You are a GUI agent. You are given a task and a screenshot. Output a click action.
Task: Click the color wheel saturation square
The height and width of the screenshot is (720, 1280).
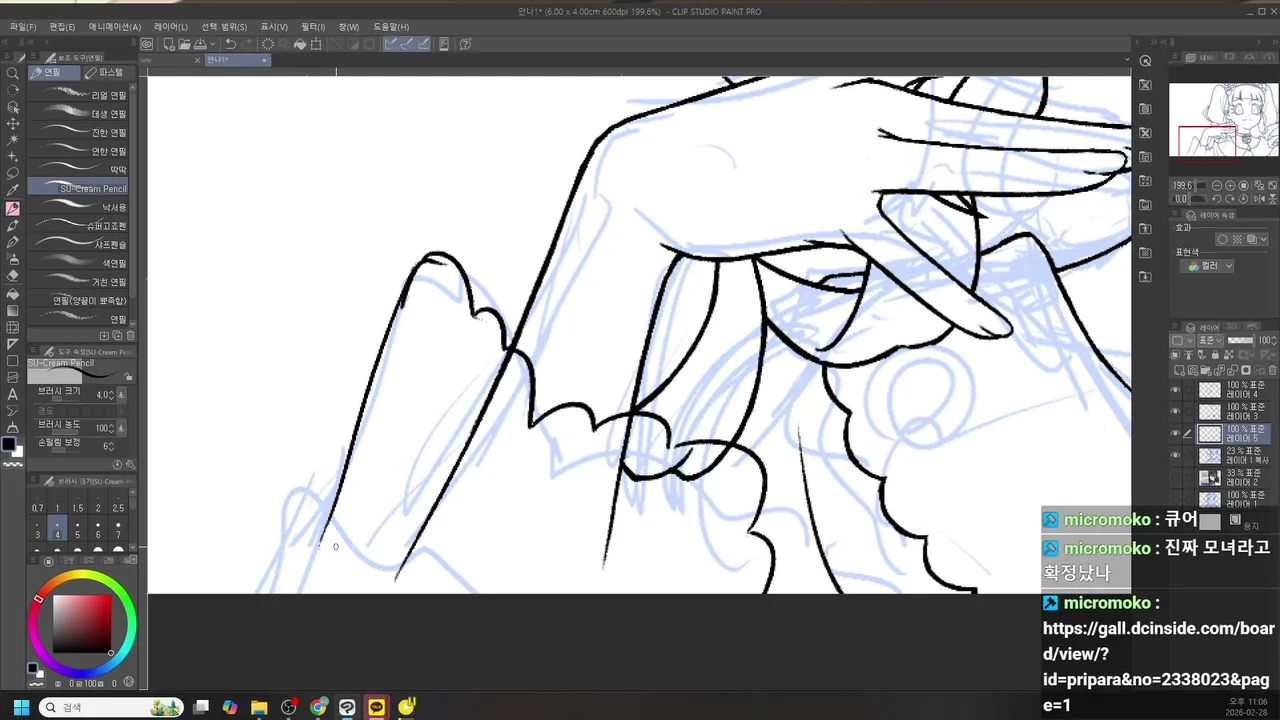pyautogui.click(x=82, y=624)
